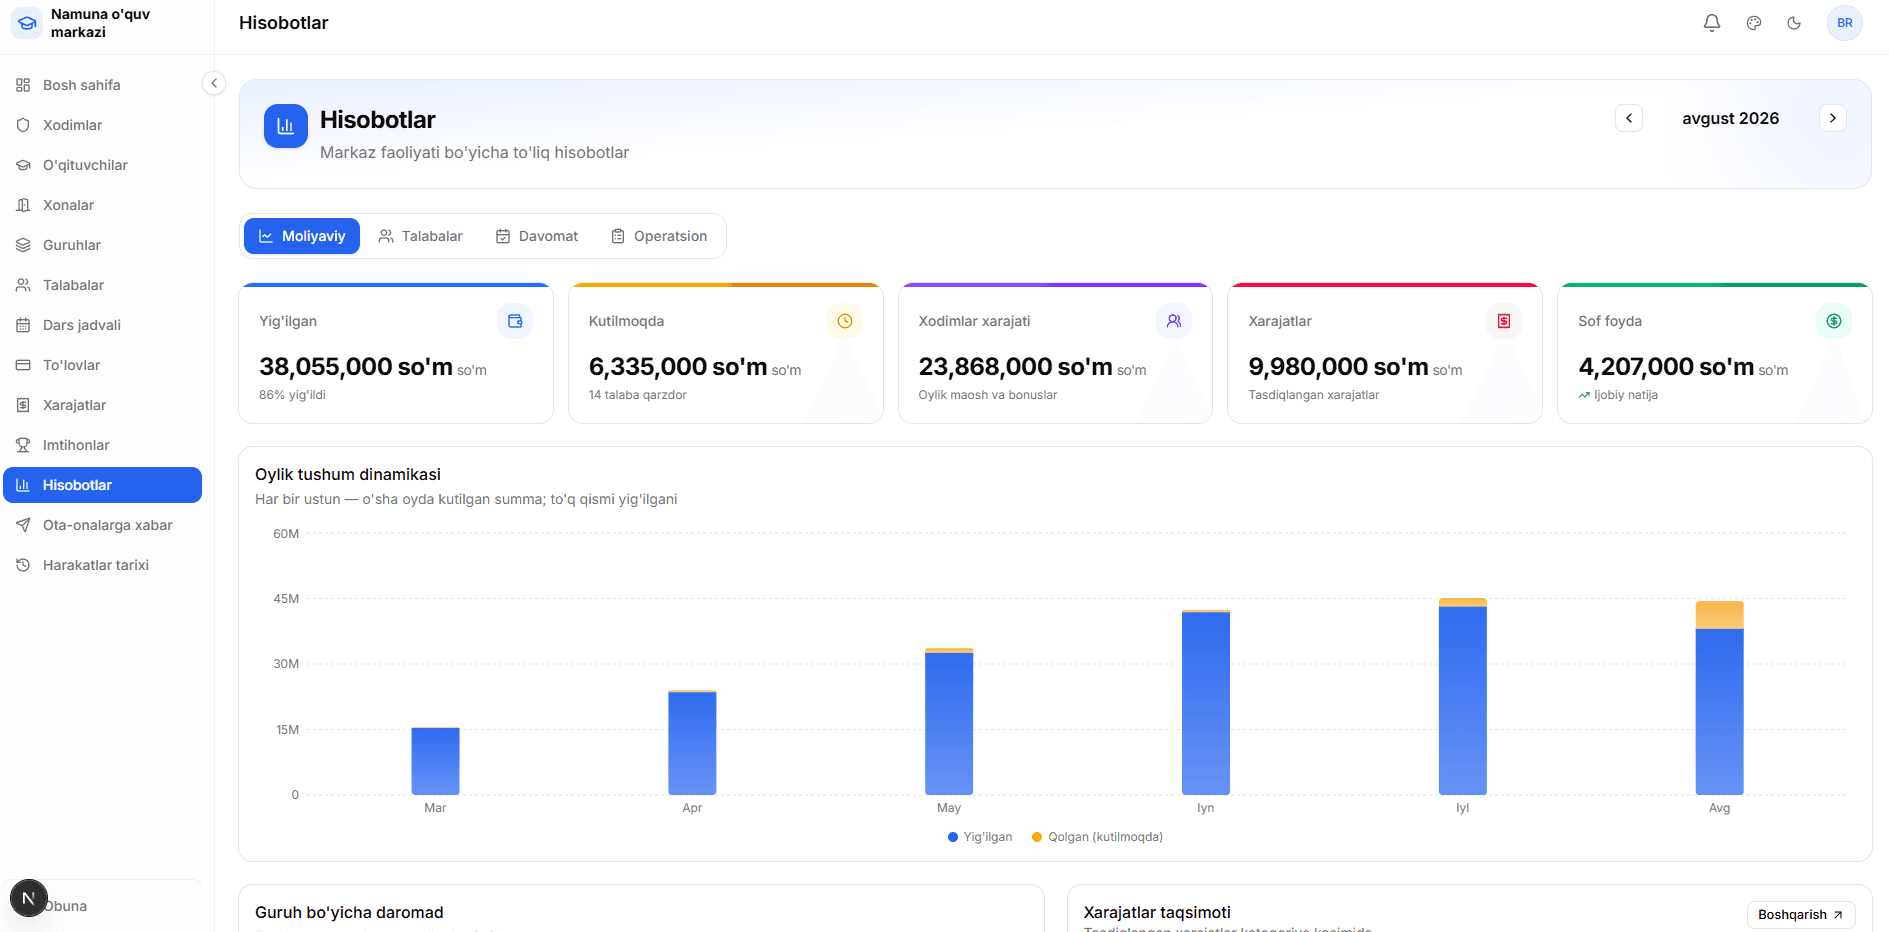Viewport: 1889px width, 932px height.
Task: Click the Boshqarish button
Action: pos(1801,915)
